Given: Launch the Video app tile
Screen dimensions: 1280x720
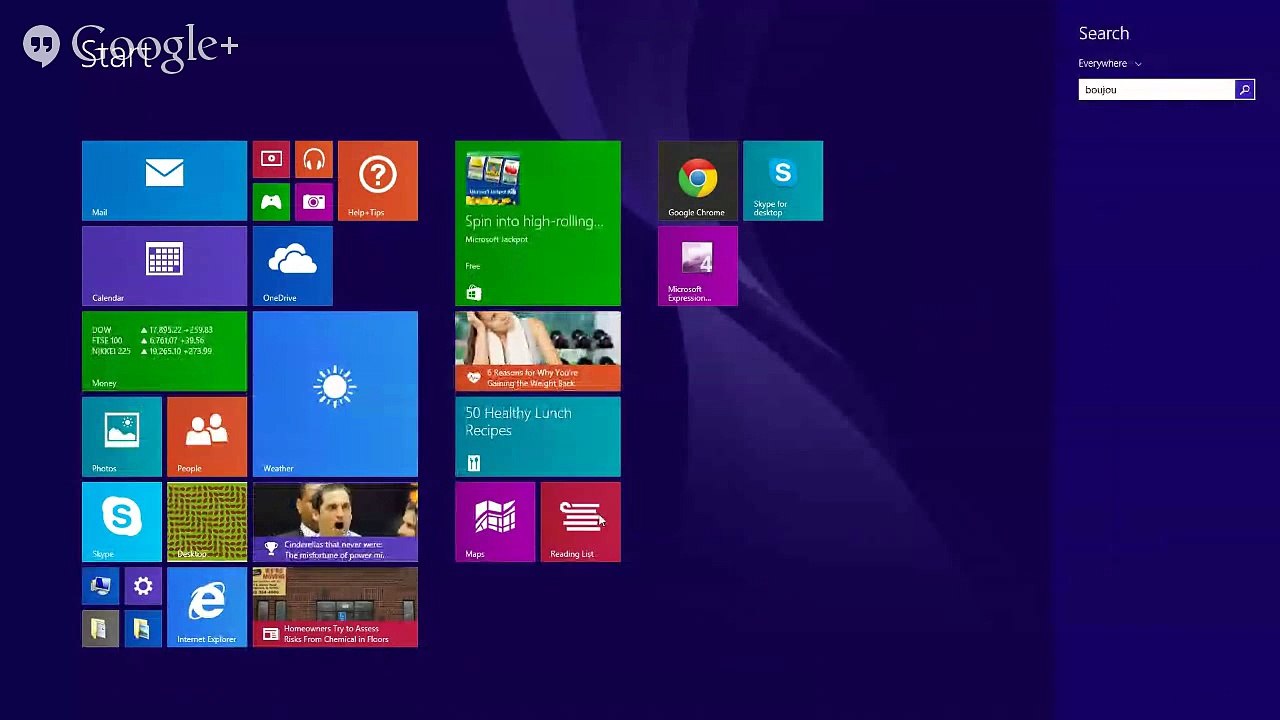Looking at the screenshot, I should (271, 159).
